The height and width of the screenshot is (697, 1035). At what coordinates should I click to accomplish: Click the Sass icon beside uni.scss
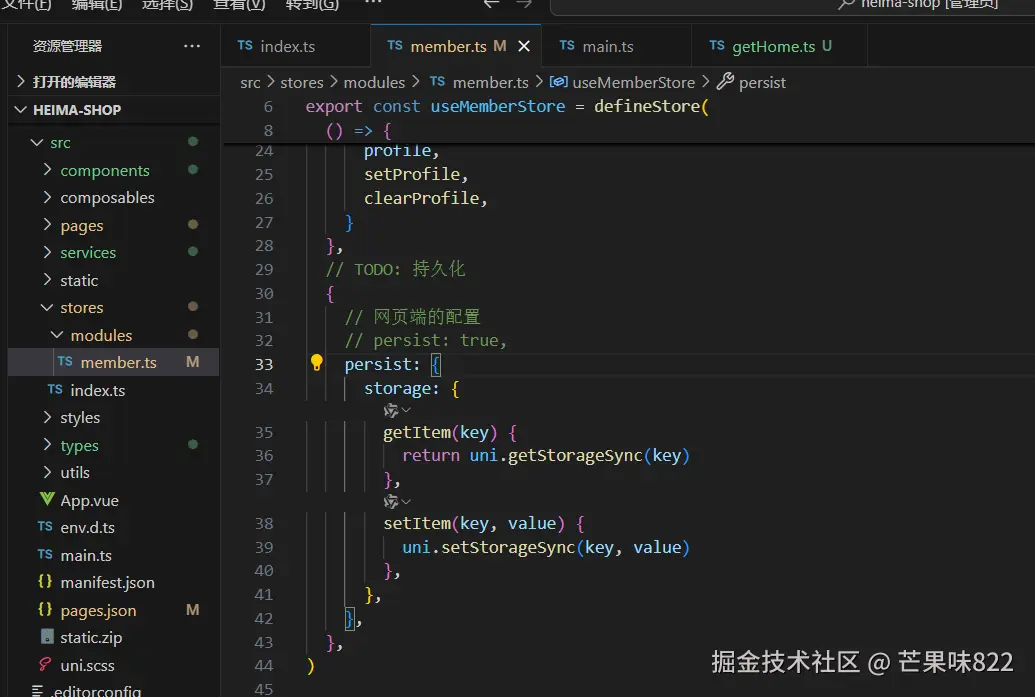tap(45, 664)
